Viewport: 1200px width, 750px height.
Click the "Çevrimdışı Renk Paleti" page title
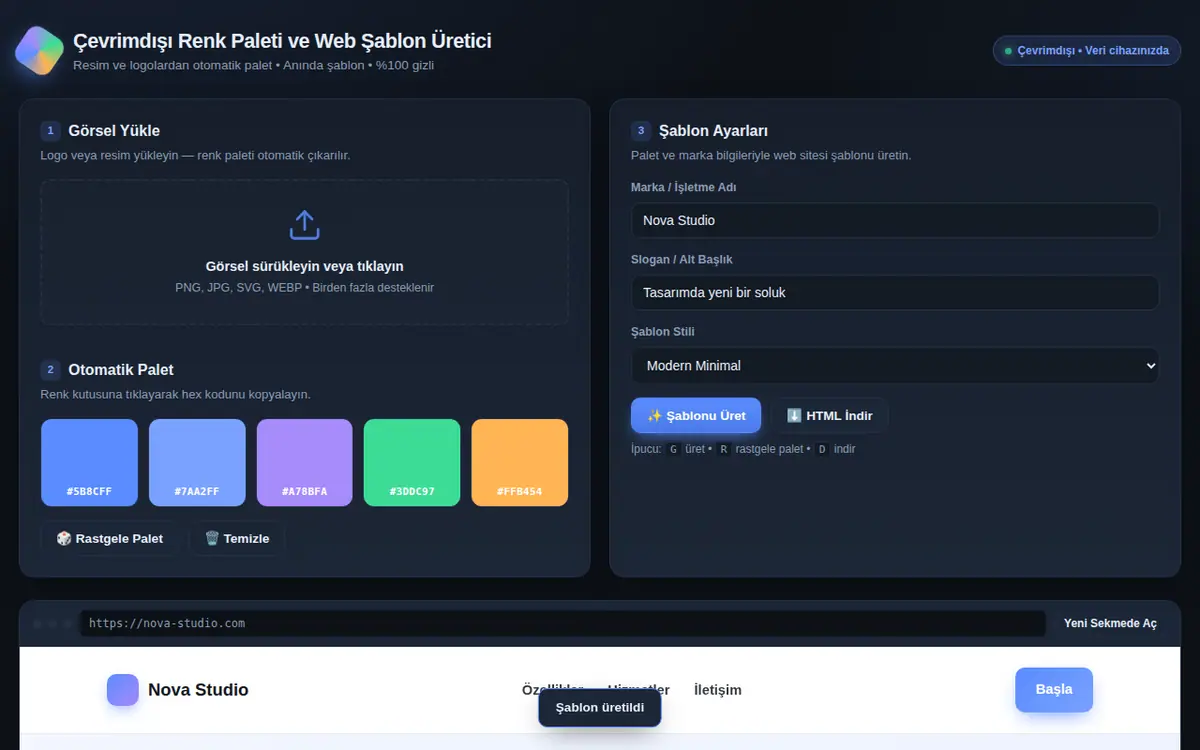(282, 41)
